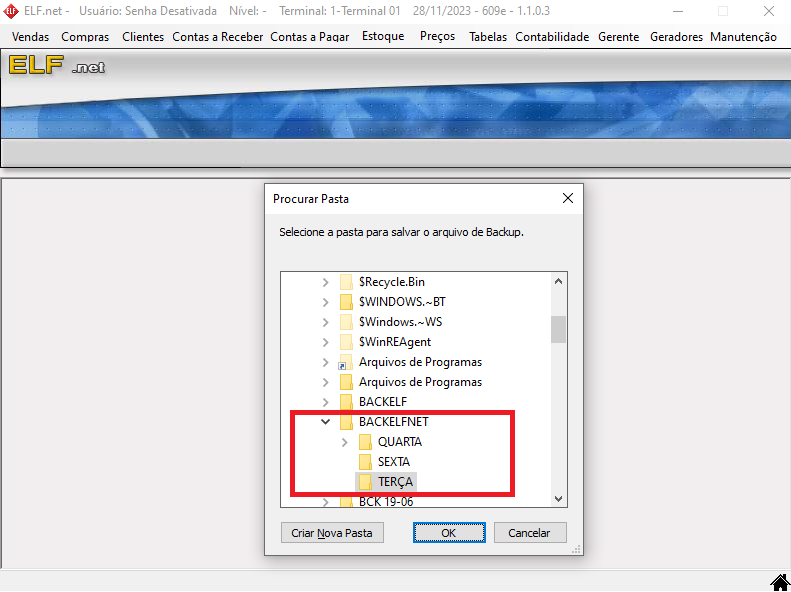Select the BACKELF folder icon

tap(346, 402)
